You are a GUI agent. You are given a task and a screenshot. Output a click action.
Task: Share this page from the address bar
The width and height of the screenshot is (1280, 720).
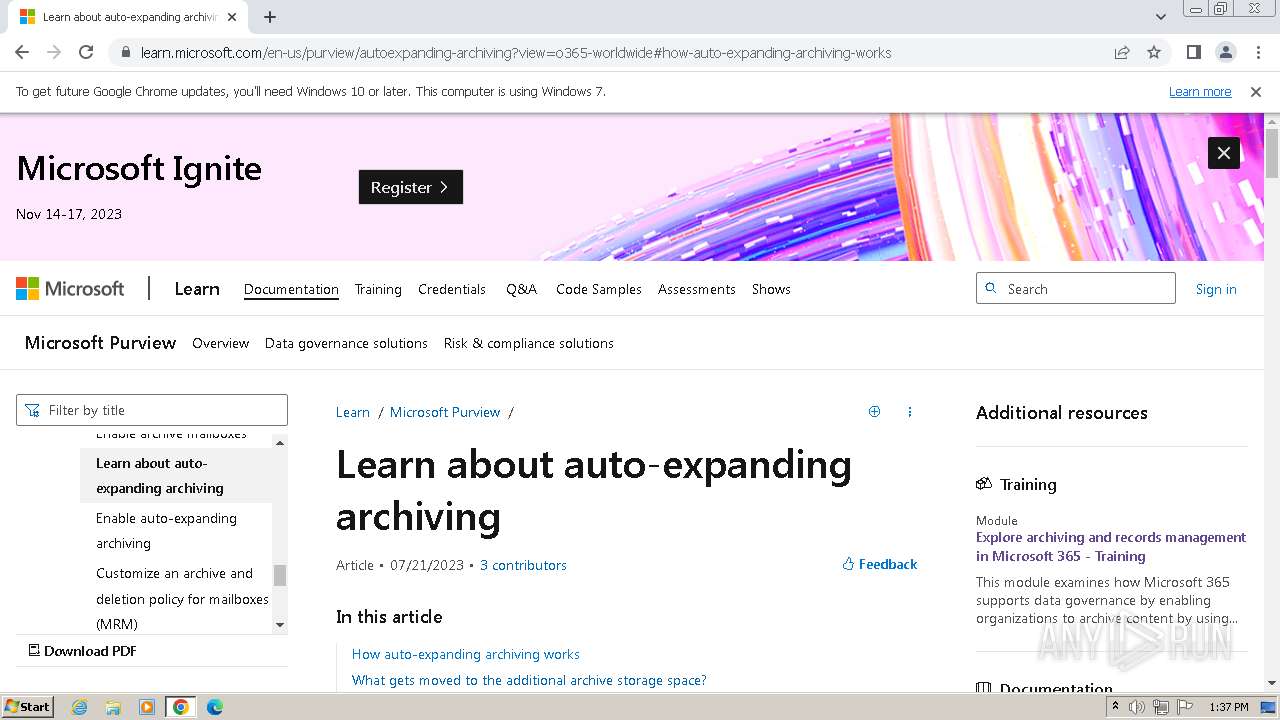point(1122,52)
